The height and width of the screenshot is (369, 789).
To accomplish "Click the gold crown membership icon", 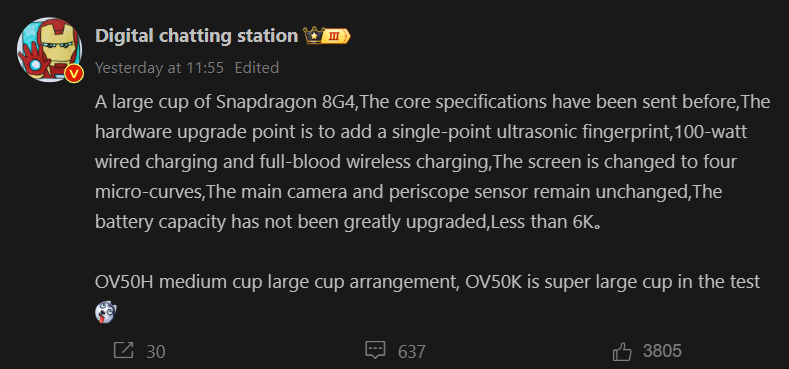I will pyautogui.click(x=312, y=36).
